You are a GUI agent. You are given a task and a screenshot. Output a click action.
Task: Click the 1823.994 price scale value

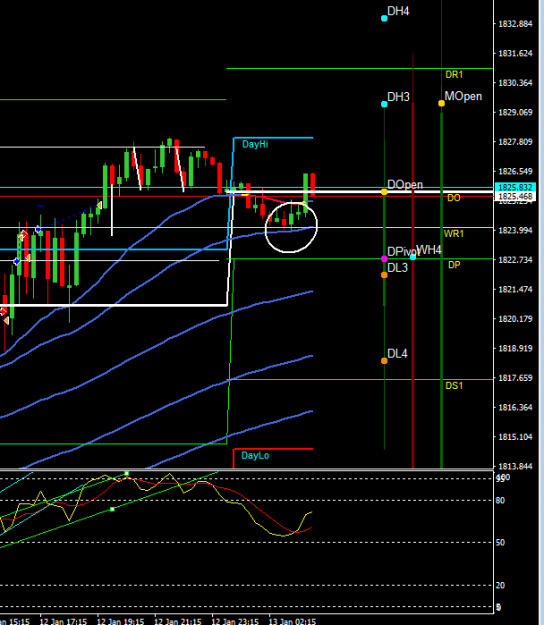click(x=515, y=230)
